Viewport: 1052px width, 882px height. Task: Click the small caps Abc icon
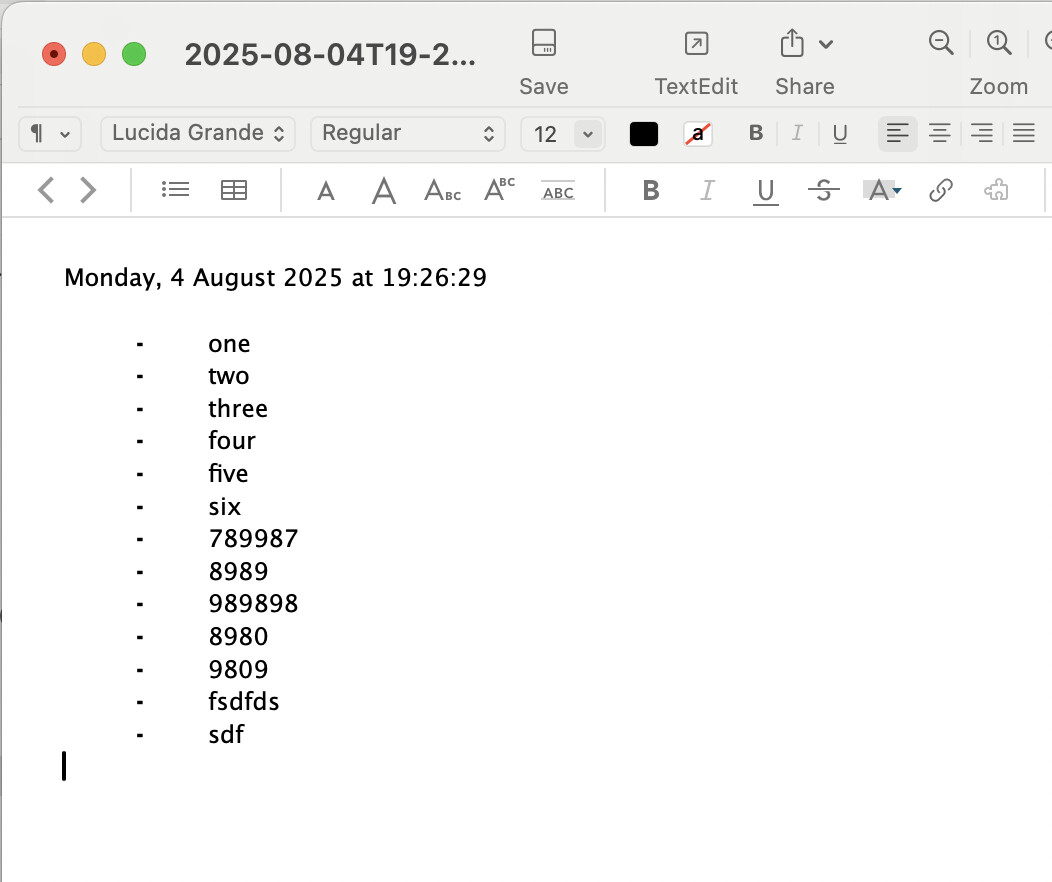[442, 190]
